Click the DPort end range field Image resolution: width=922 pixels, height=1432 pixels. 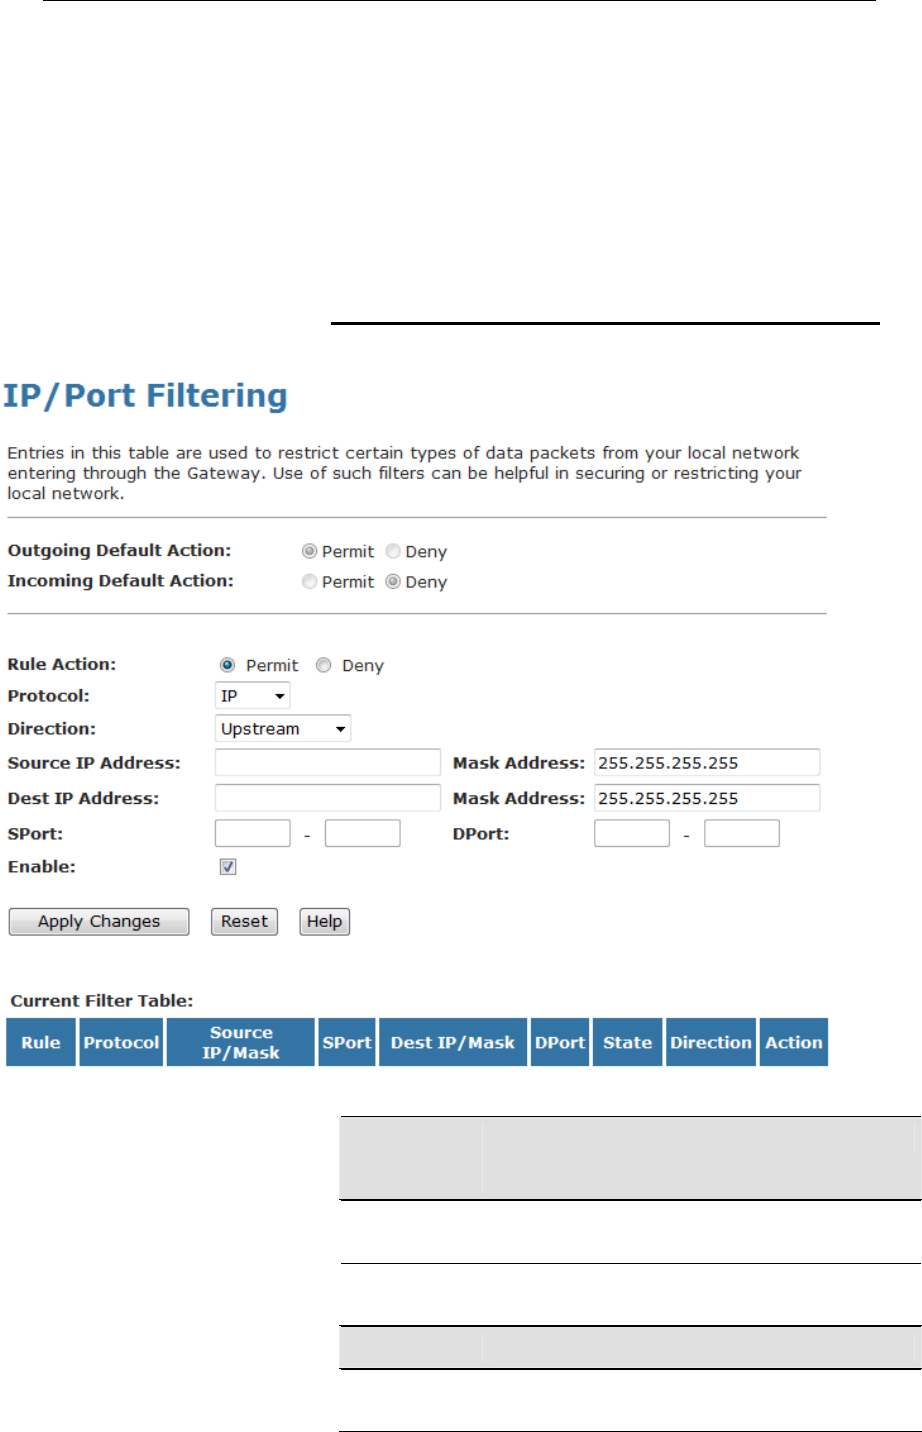(x=741, y=834)
